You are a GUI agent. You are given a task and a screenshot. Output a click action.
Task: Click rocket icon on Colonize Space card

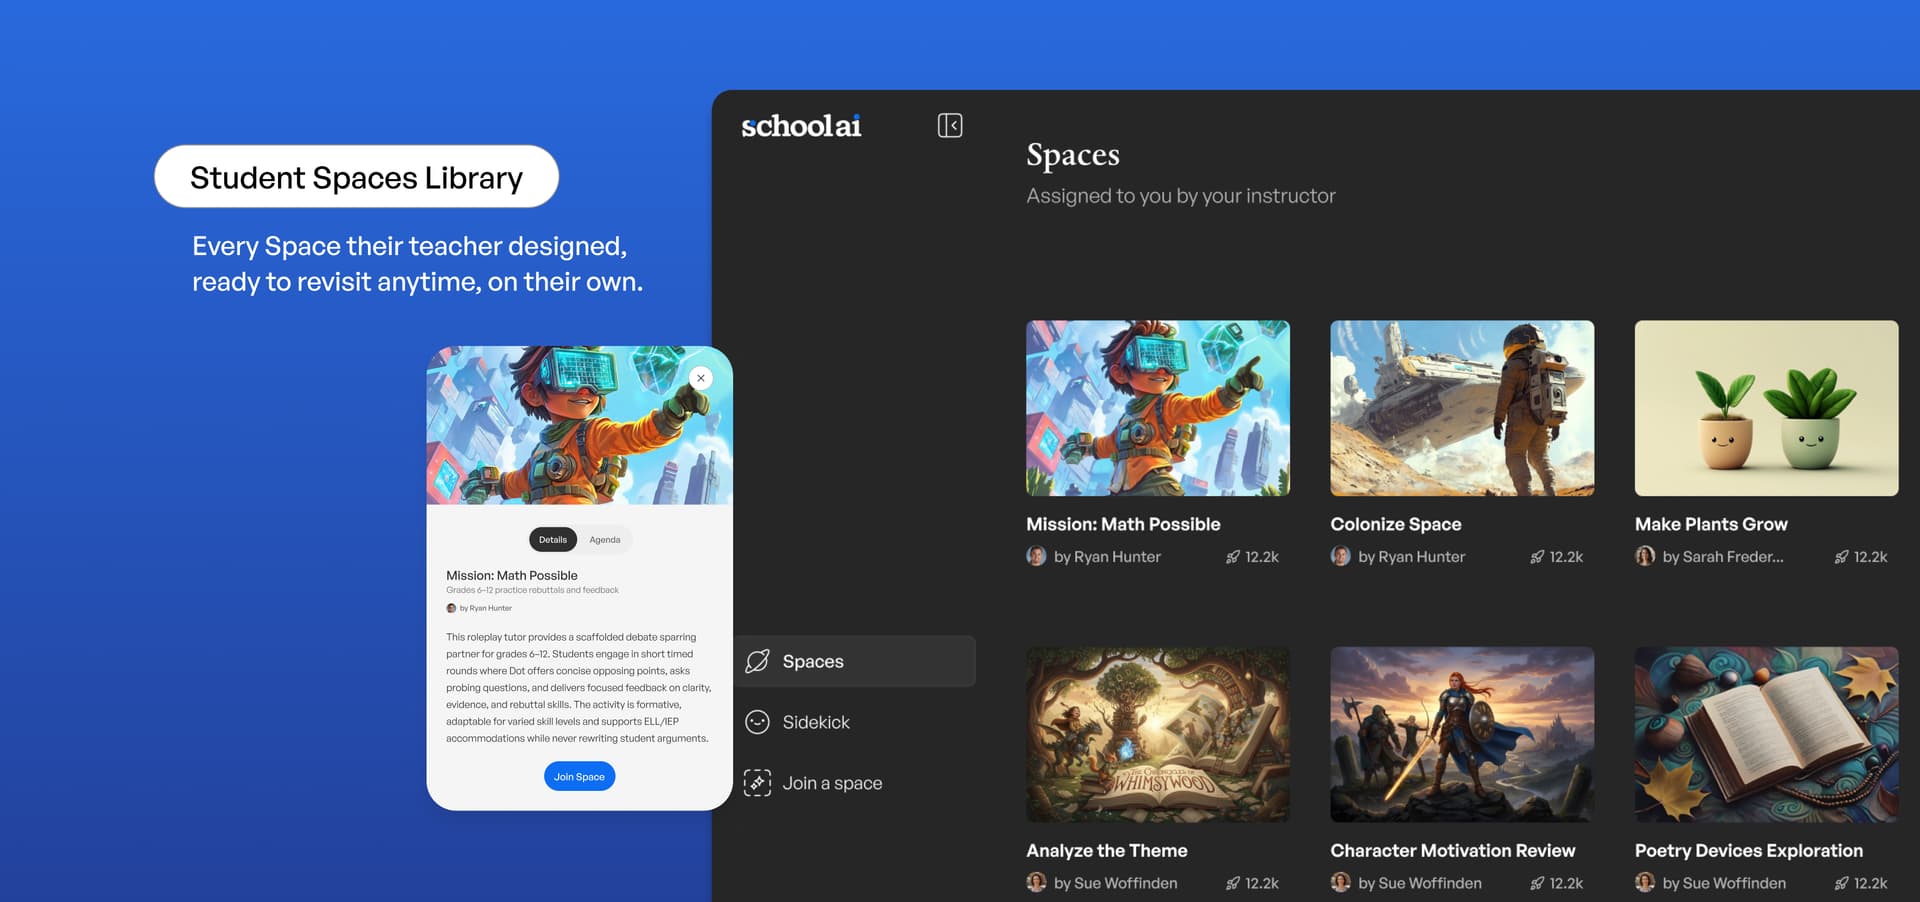coord(1537,557)
